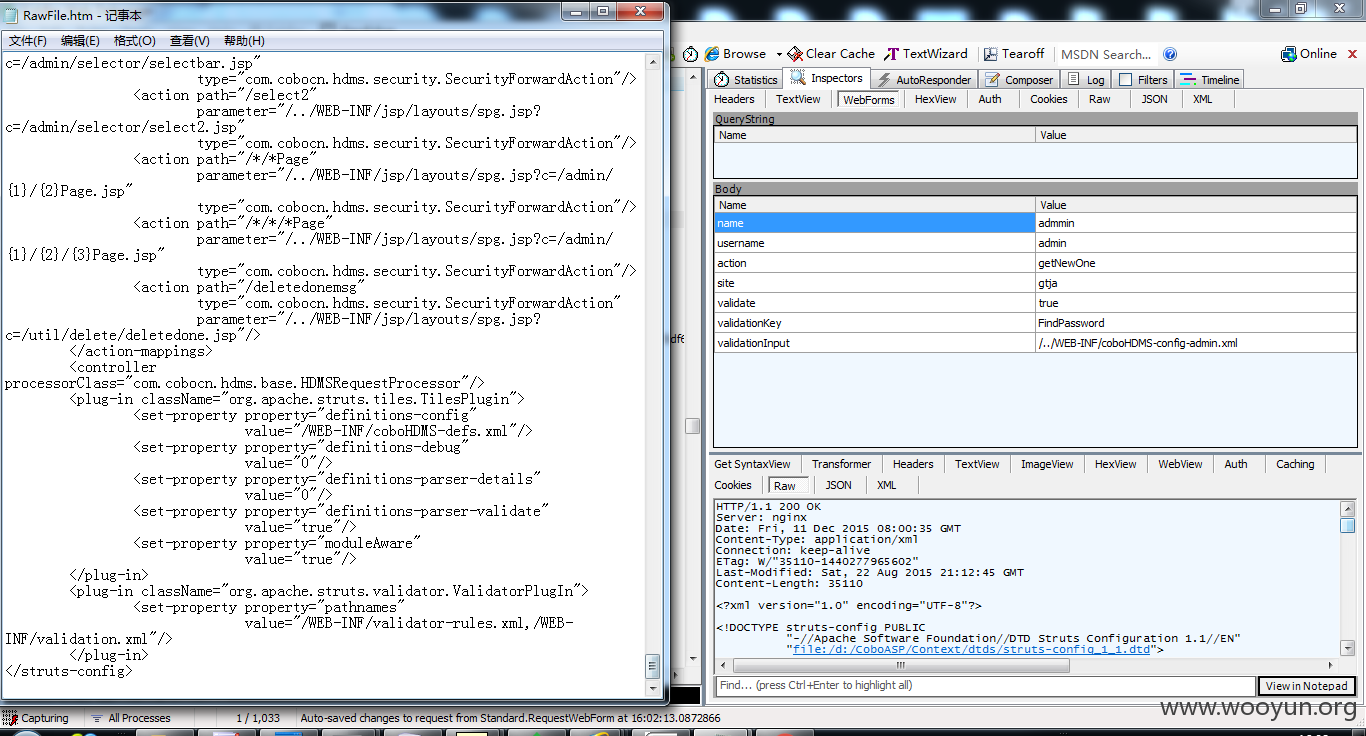Select the response JSON tab in lower panel
The height and width of the screenshot is (736, 1366).
pyautogui.click(x=839, y=485)
